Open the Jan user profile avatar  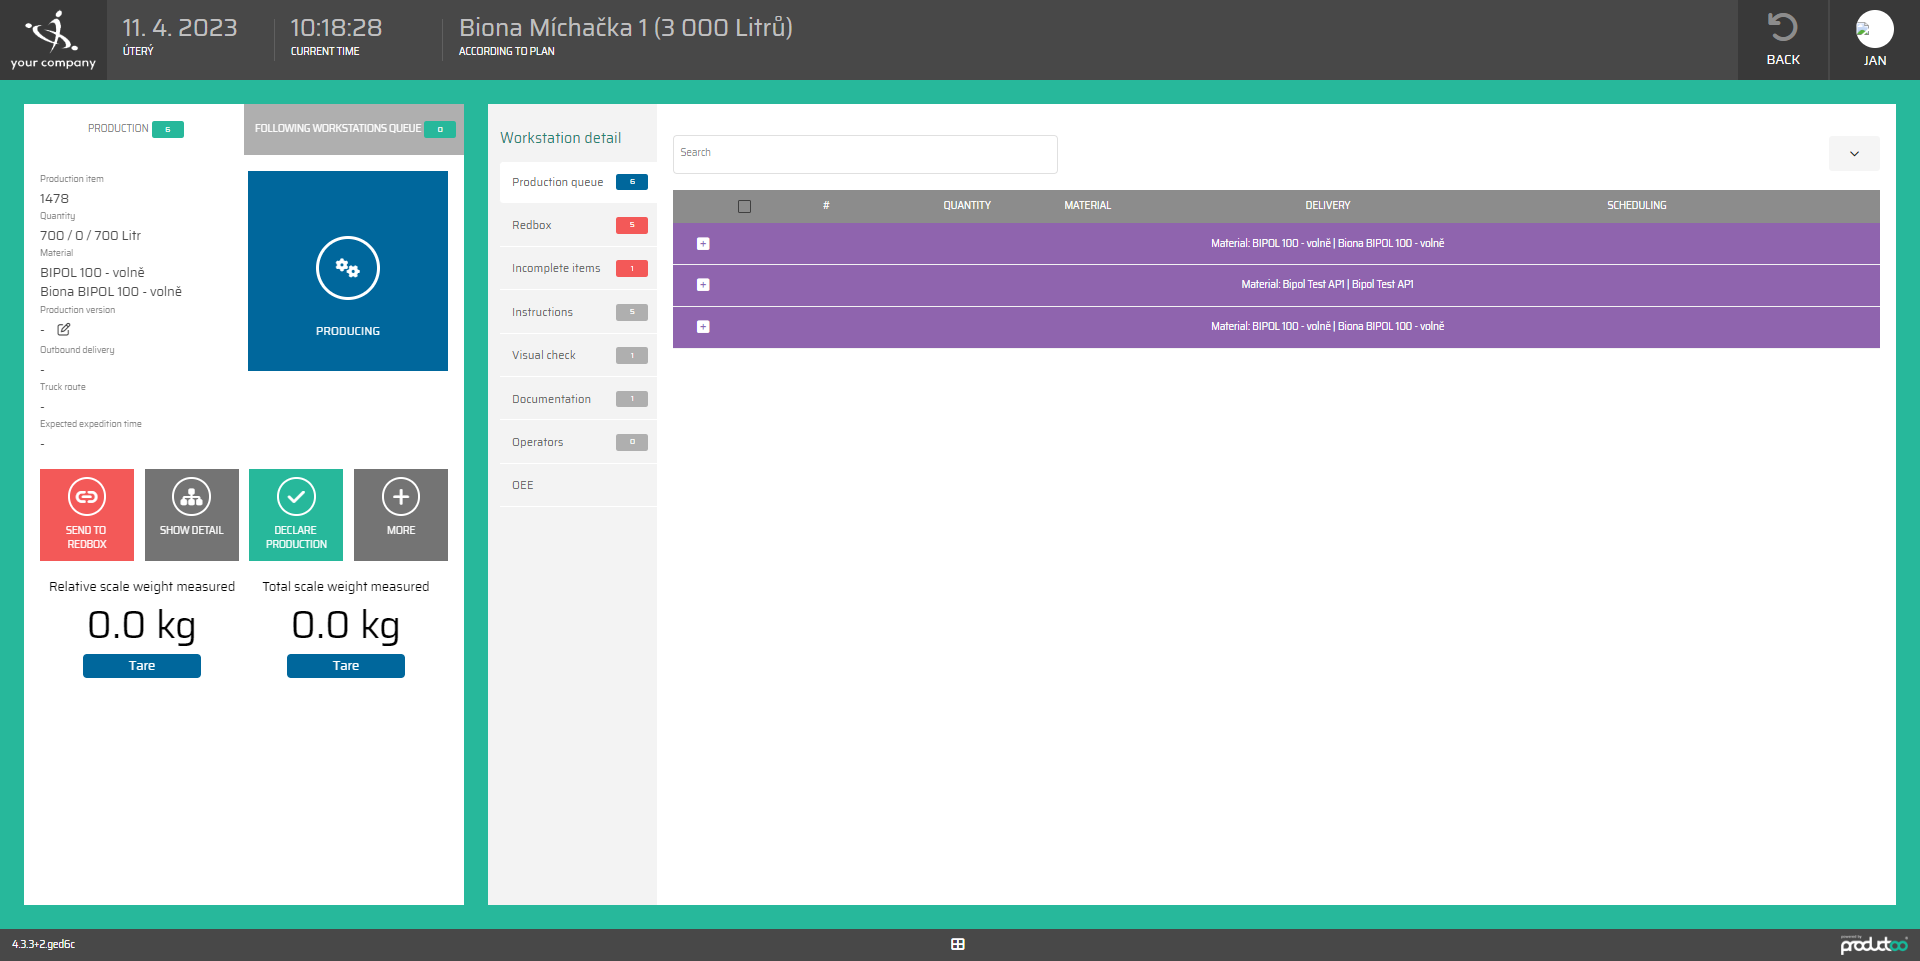click(1874, 29)
